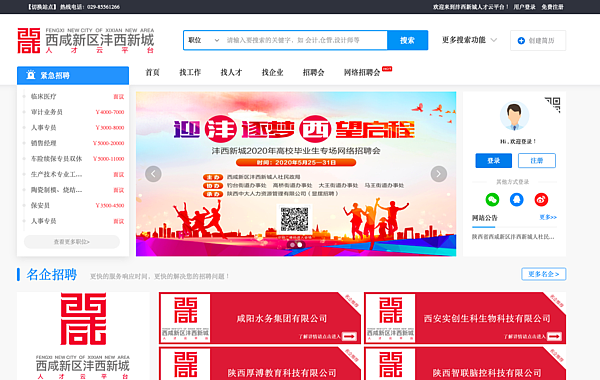Screen dimensions: 600x380
Task: Open the 找企业 nav item
Action: tap(272, 72)
